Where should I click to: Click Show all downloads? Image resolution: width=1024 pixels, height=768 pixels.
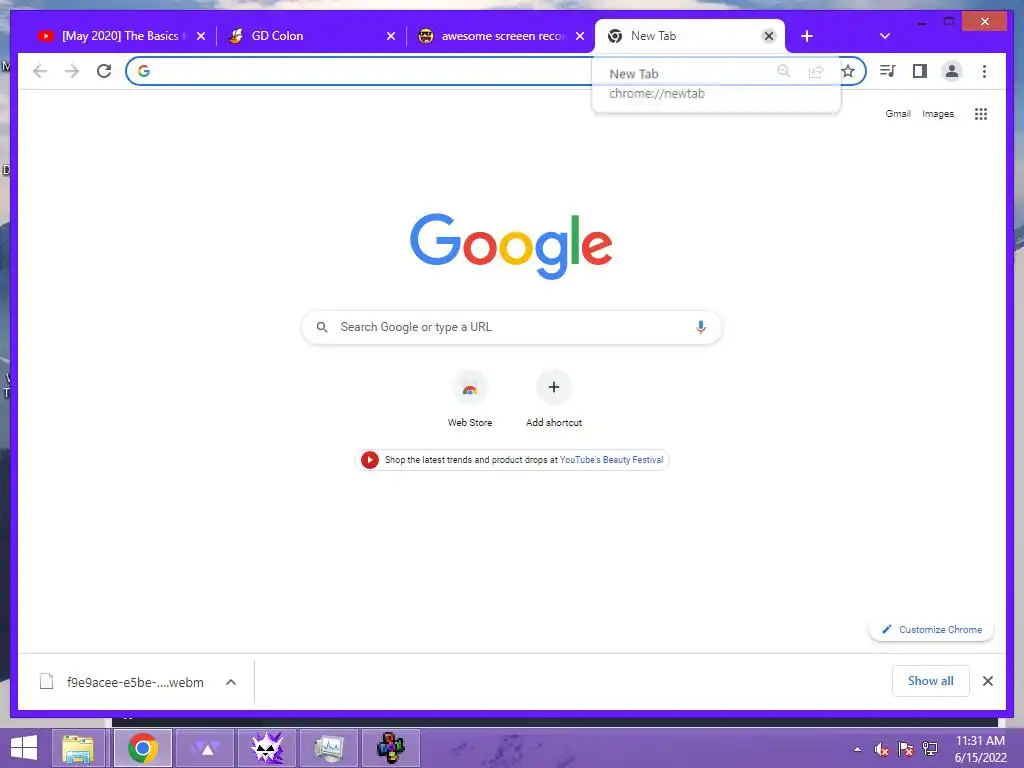pos(931,681)
